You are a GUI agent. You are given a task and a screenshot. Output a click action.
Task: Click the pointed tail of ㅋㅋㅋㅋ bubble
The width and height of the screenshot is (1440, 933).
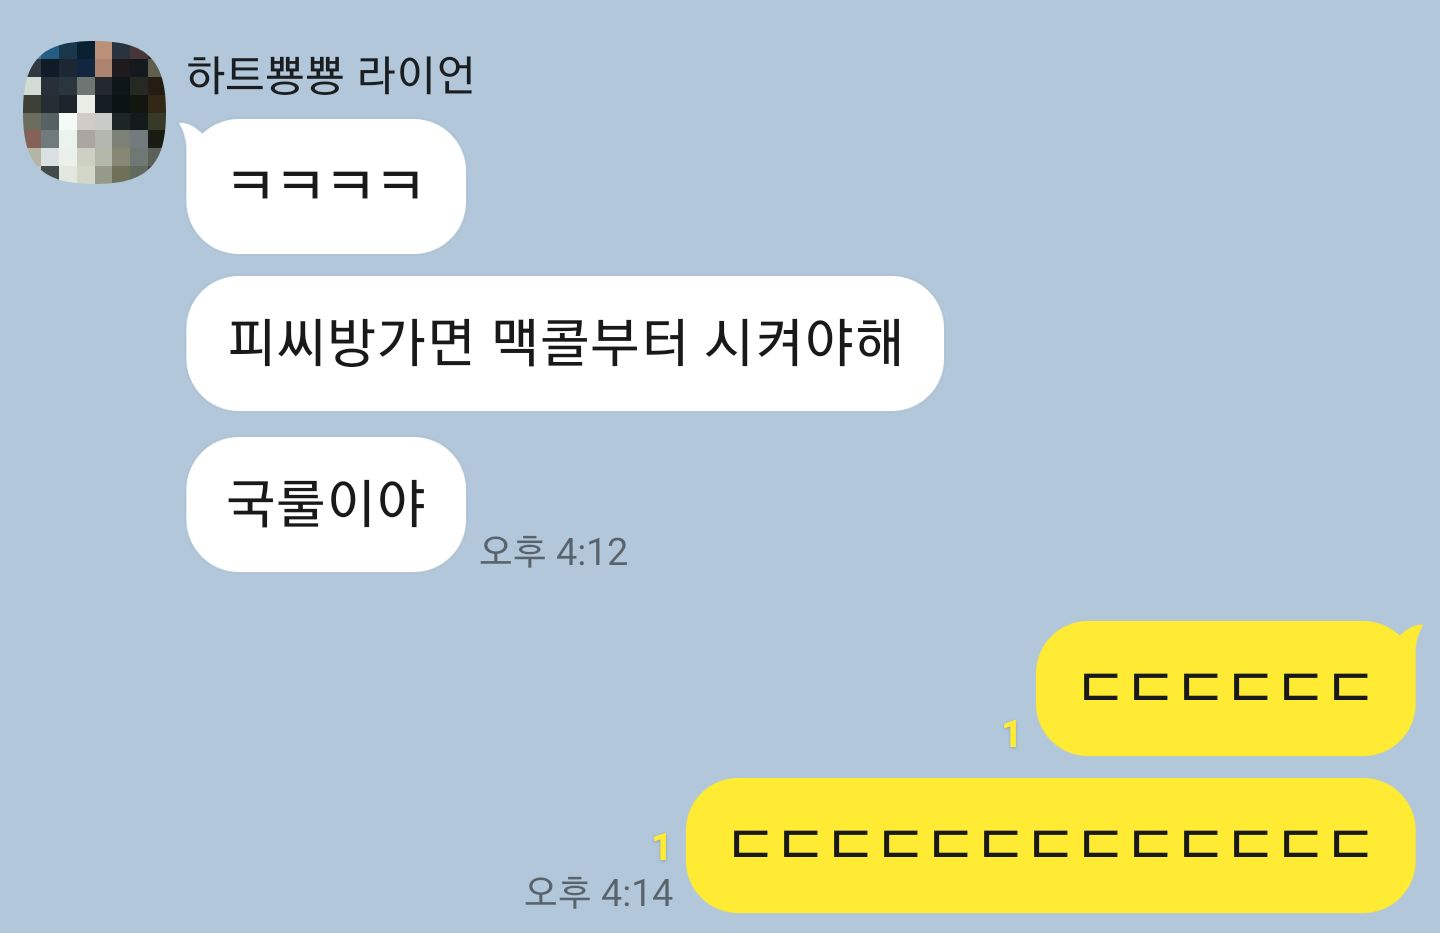[190, 130]
